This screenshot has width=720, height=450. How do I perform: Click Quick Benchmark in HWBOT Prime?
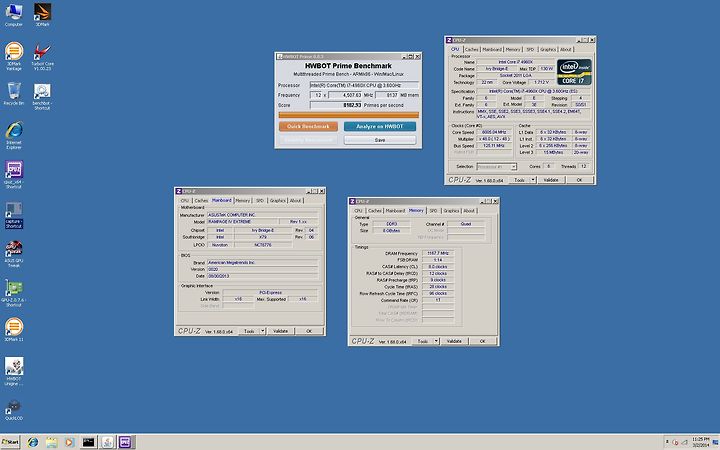(x=308, y=126)
